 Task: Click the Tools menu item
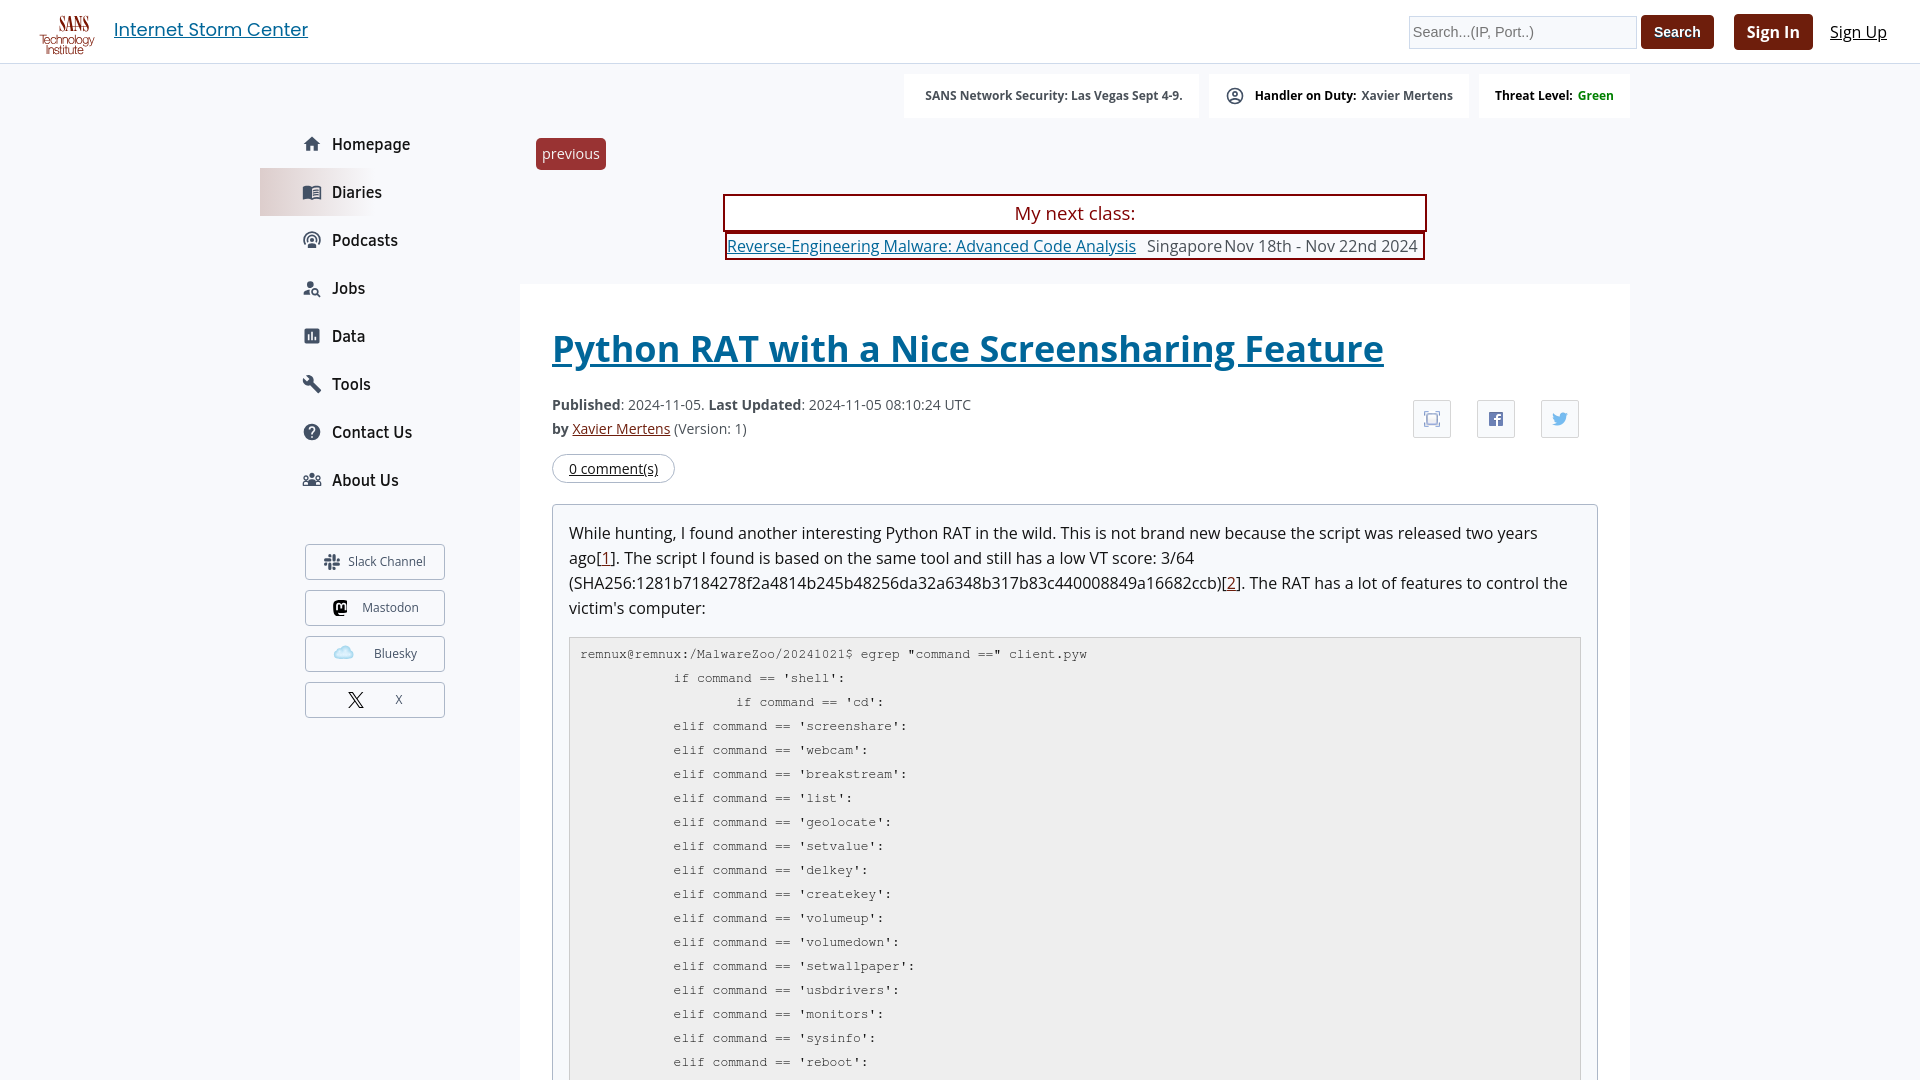tap(351, 384)
